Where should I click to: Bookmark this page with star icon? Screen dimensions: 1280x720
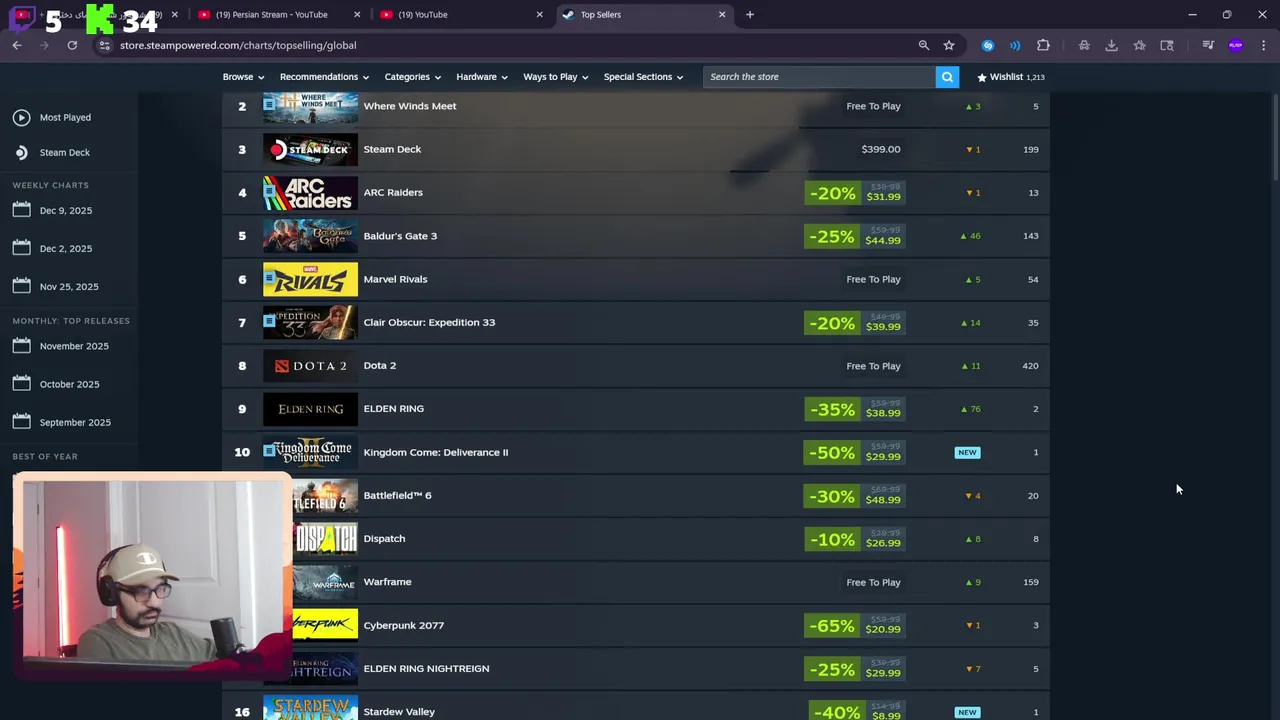[949, 45]
